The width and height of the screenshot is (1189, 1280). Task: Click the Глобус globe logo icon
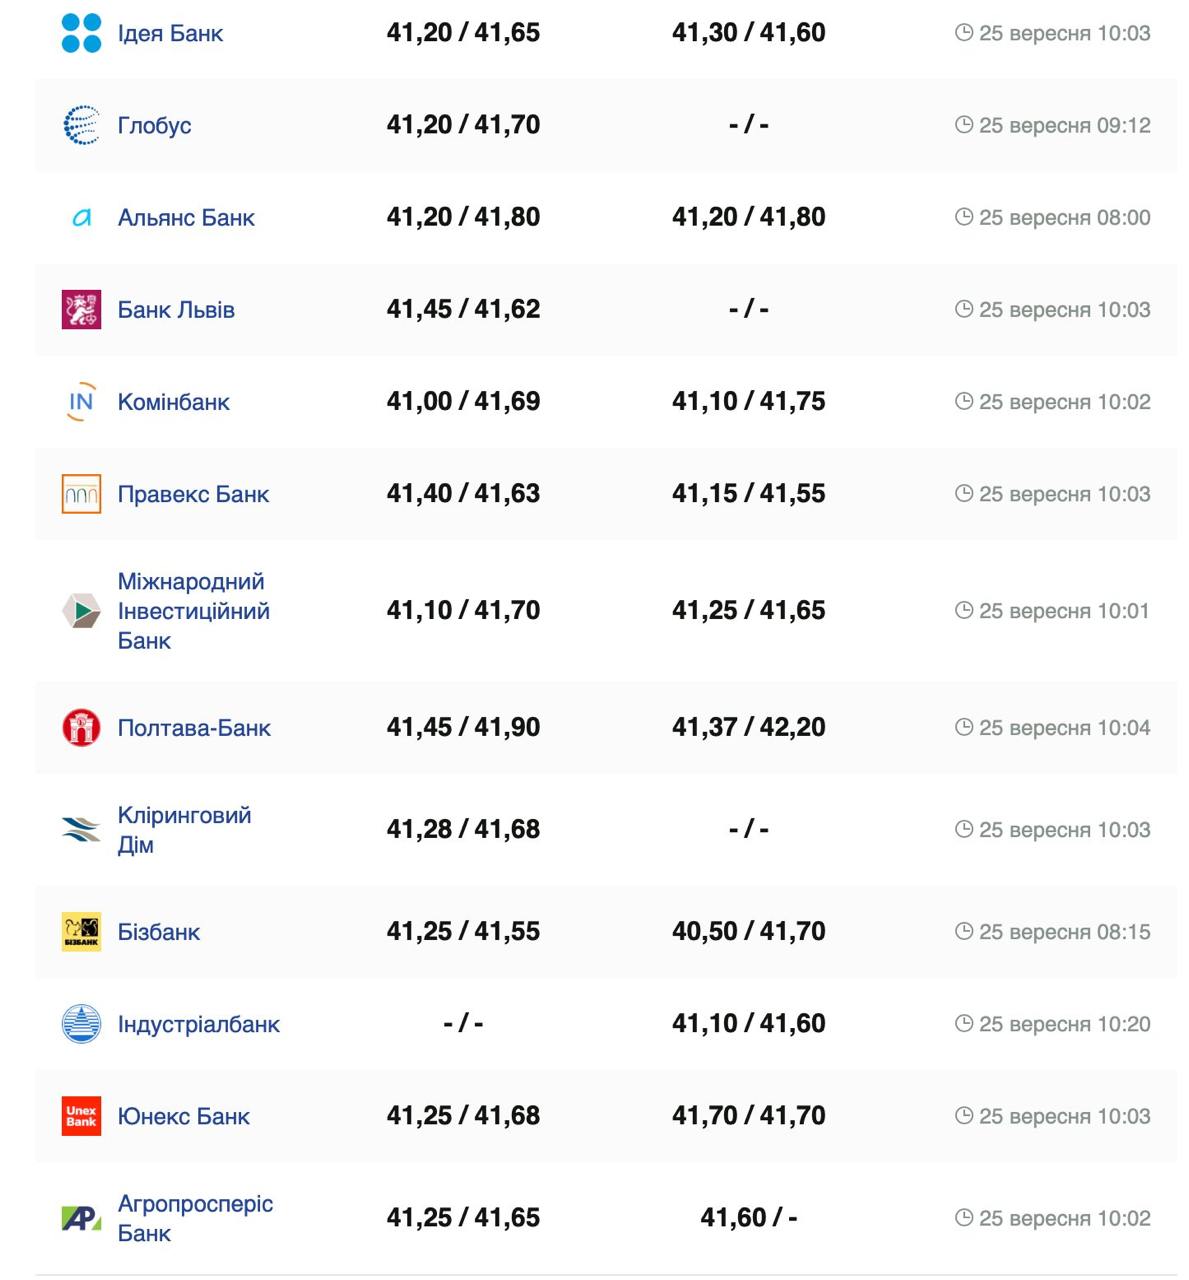coord(81,125)
